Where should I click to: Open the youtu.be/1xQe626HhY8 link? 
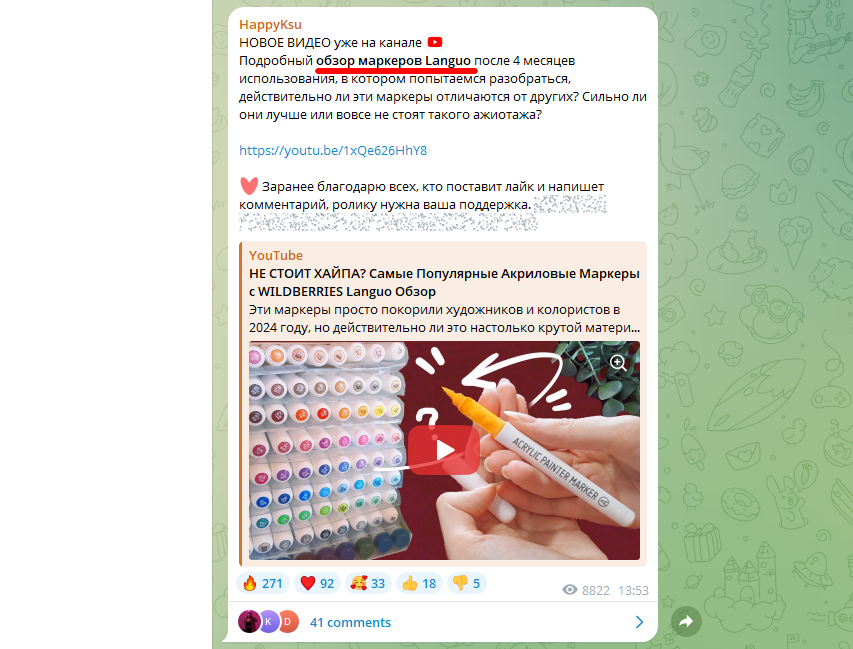pos(333,151)
